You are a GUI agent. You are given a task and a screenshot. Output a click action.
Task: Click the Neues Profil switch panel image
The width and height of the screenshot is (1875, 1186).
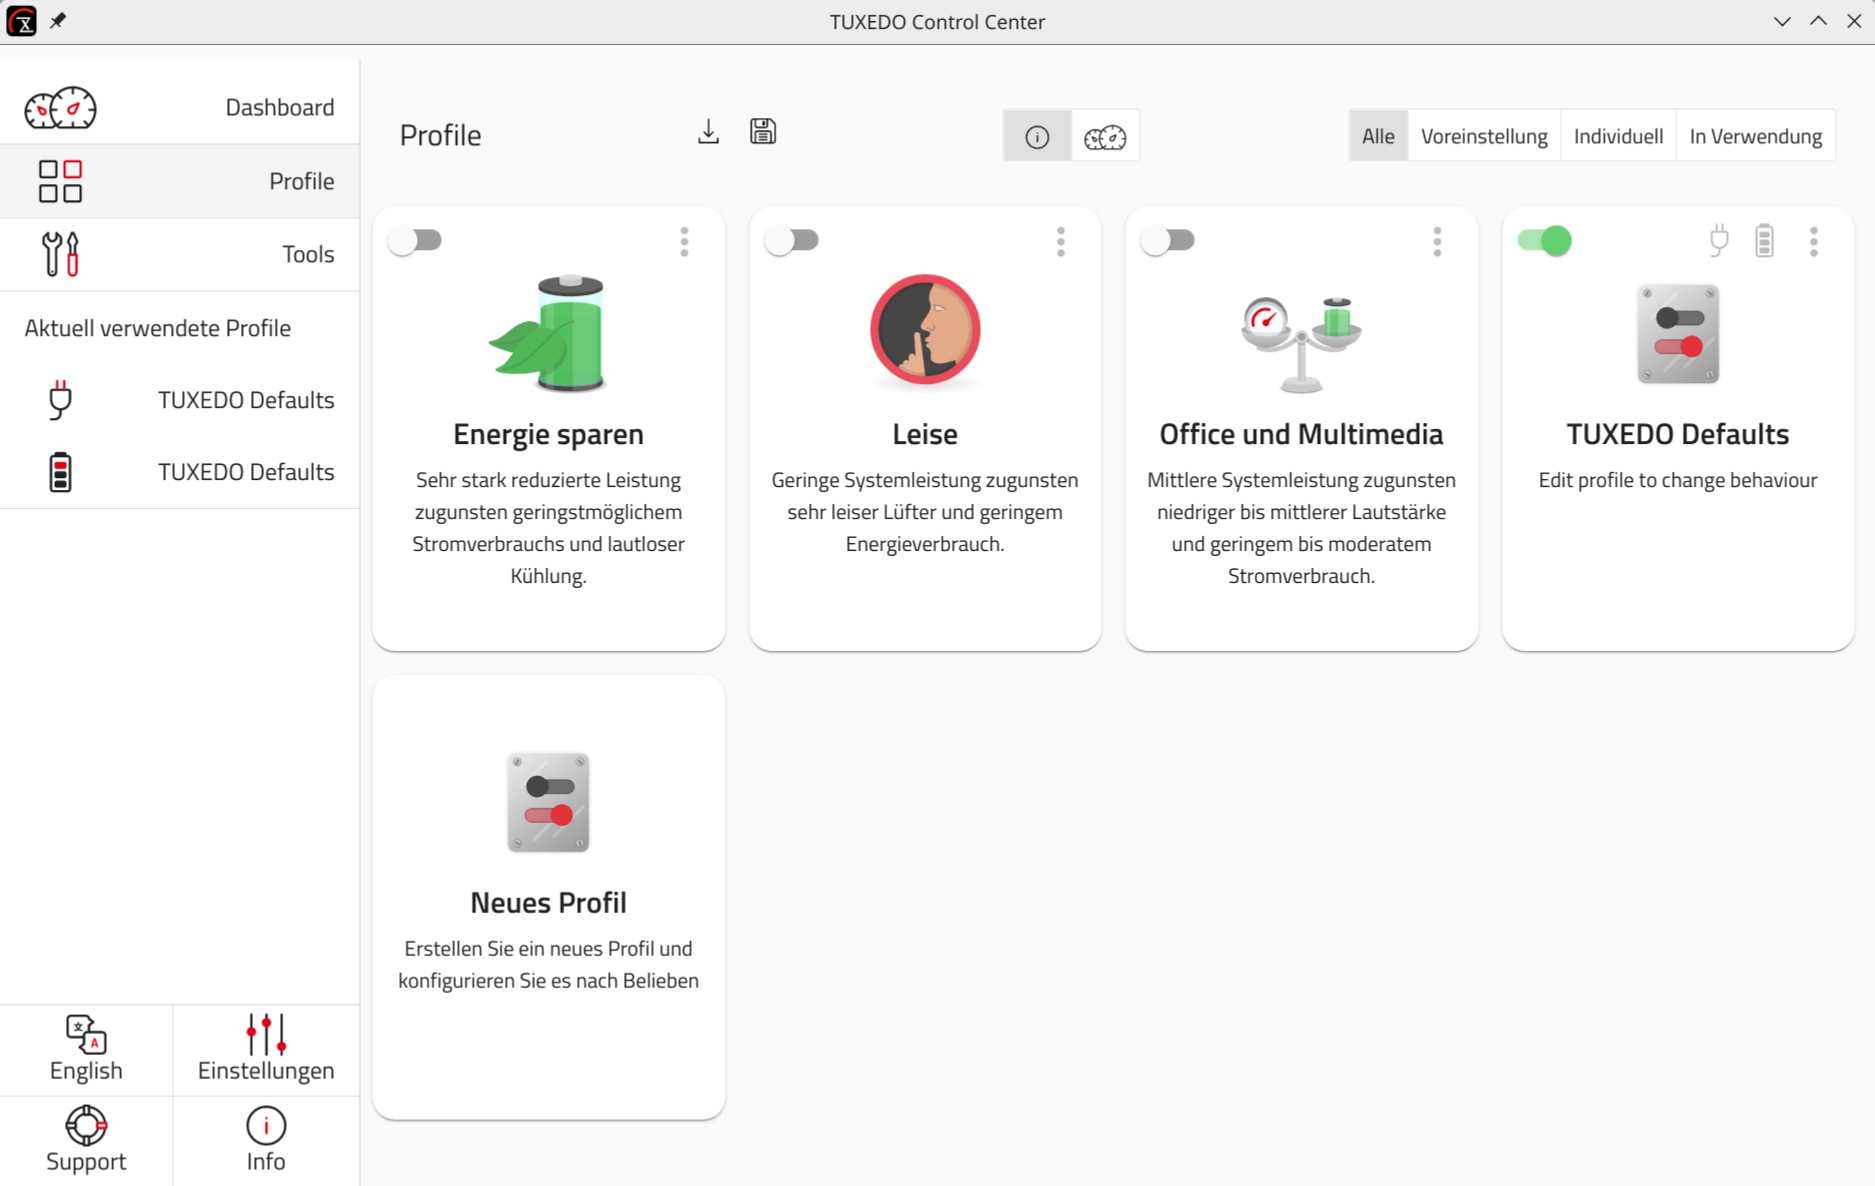[548, 802]
